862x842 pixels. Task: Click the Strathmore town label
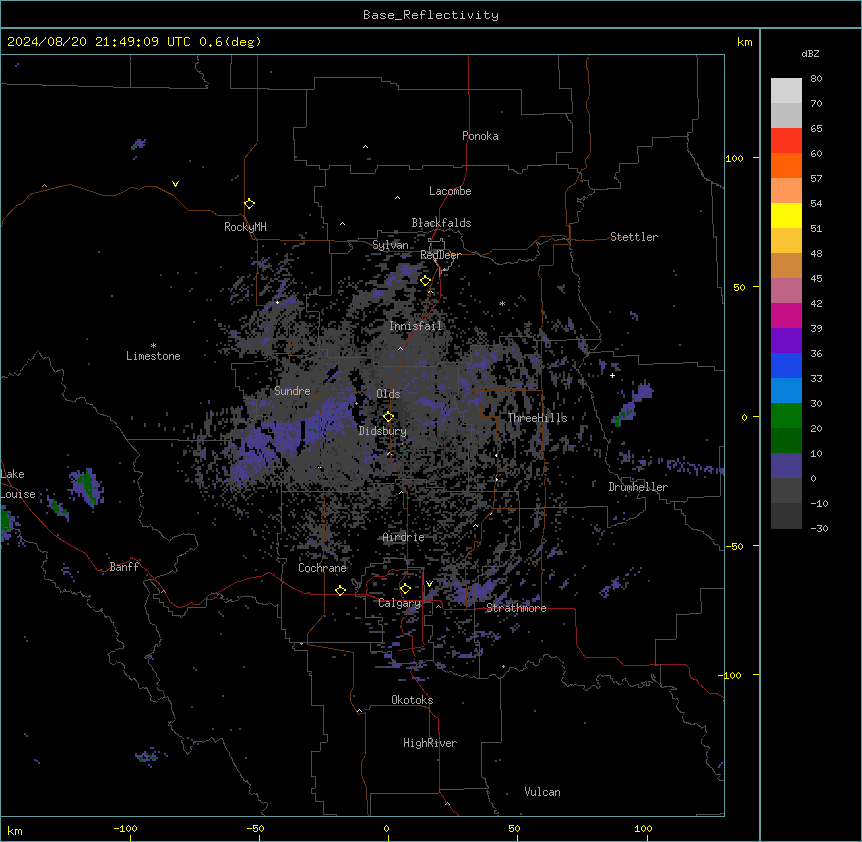click(516, 608)
